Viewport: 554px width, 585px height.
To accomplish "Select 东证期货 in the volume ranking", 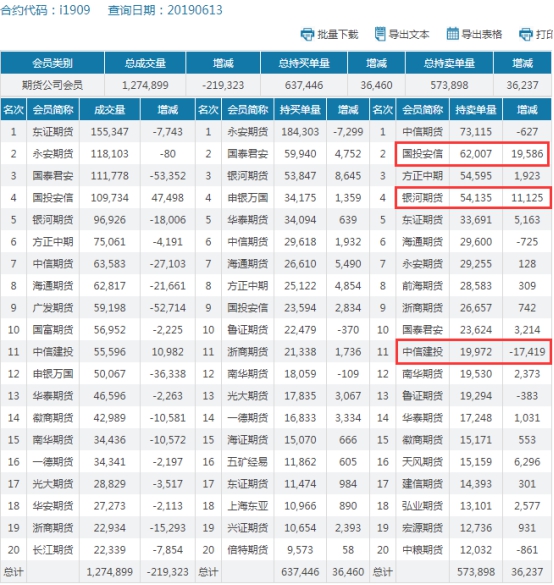I will click(x=53, y=132).
